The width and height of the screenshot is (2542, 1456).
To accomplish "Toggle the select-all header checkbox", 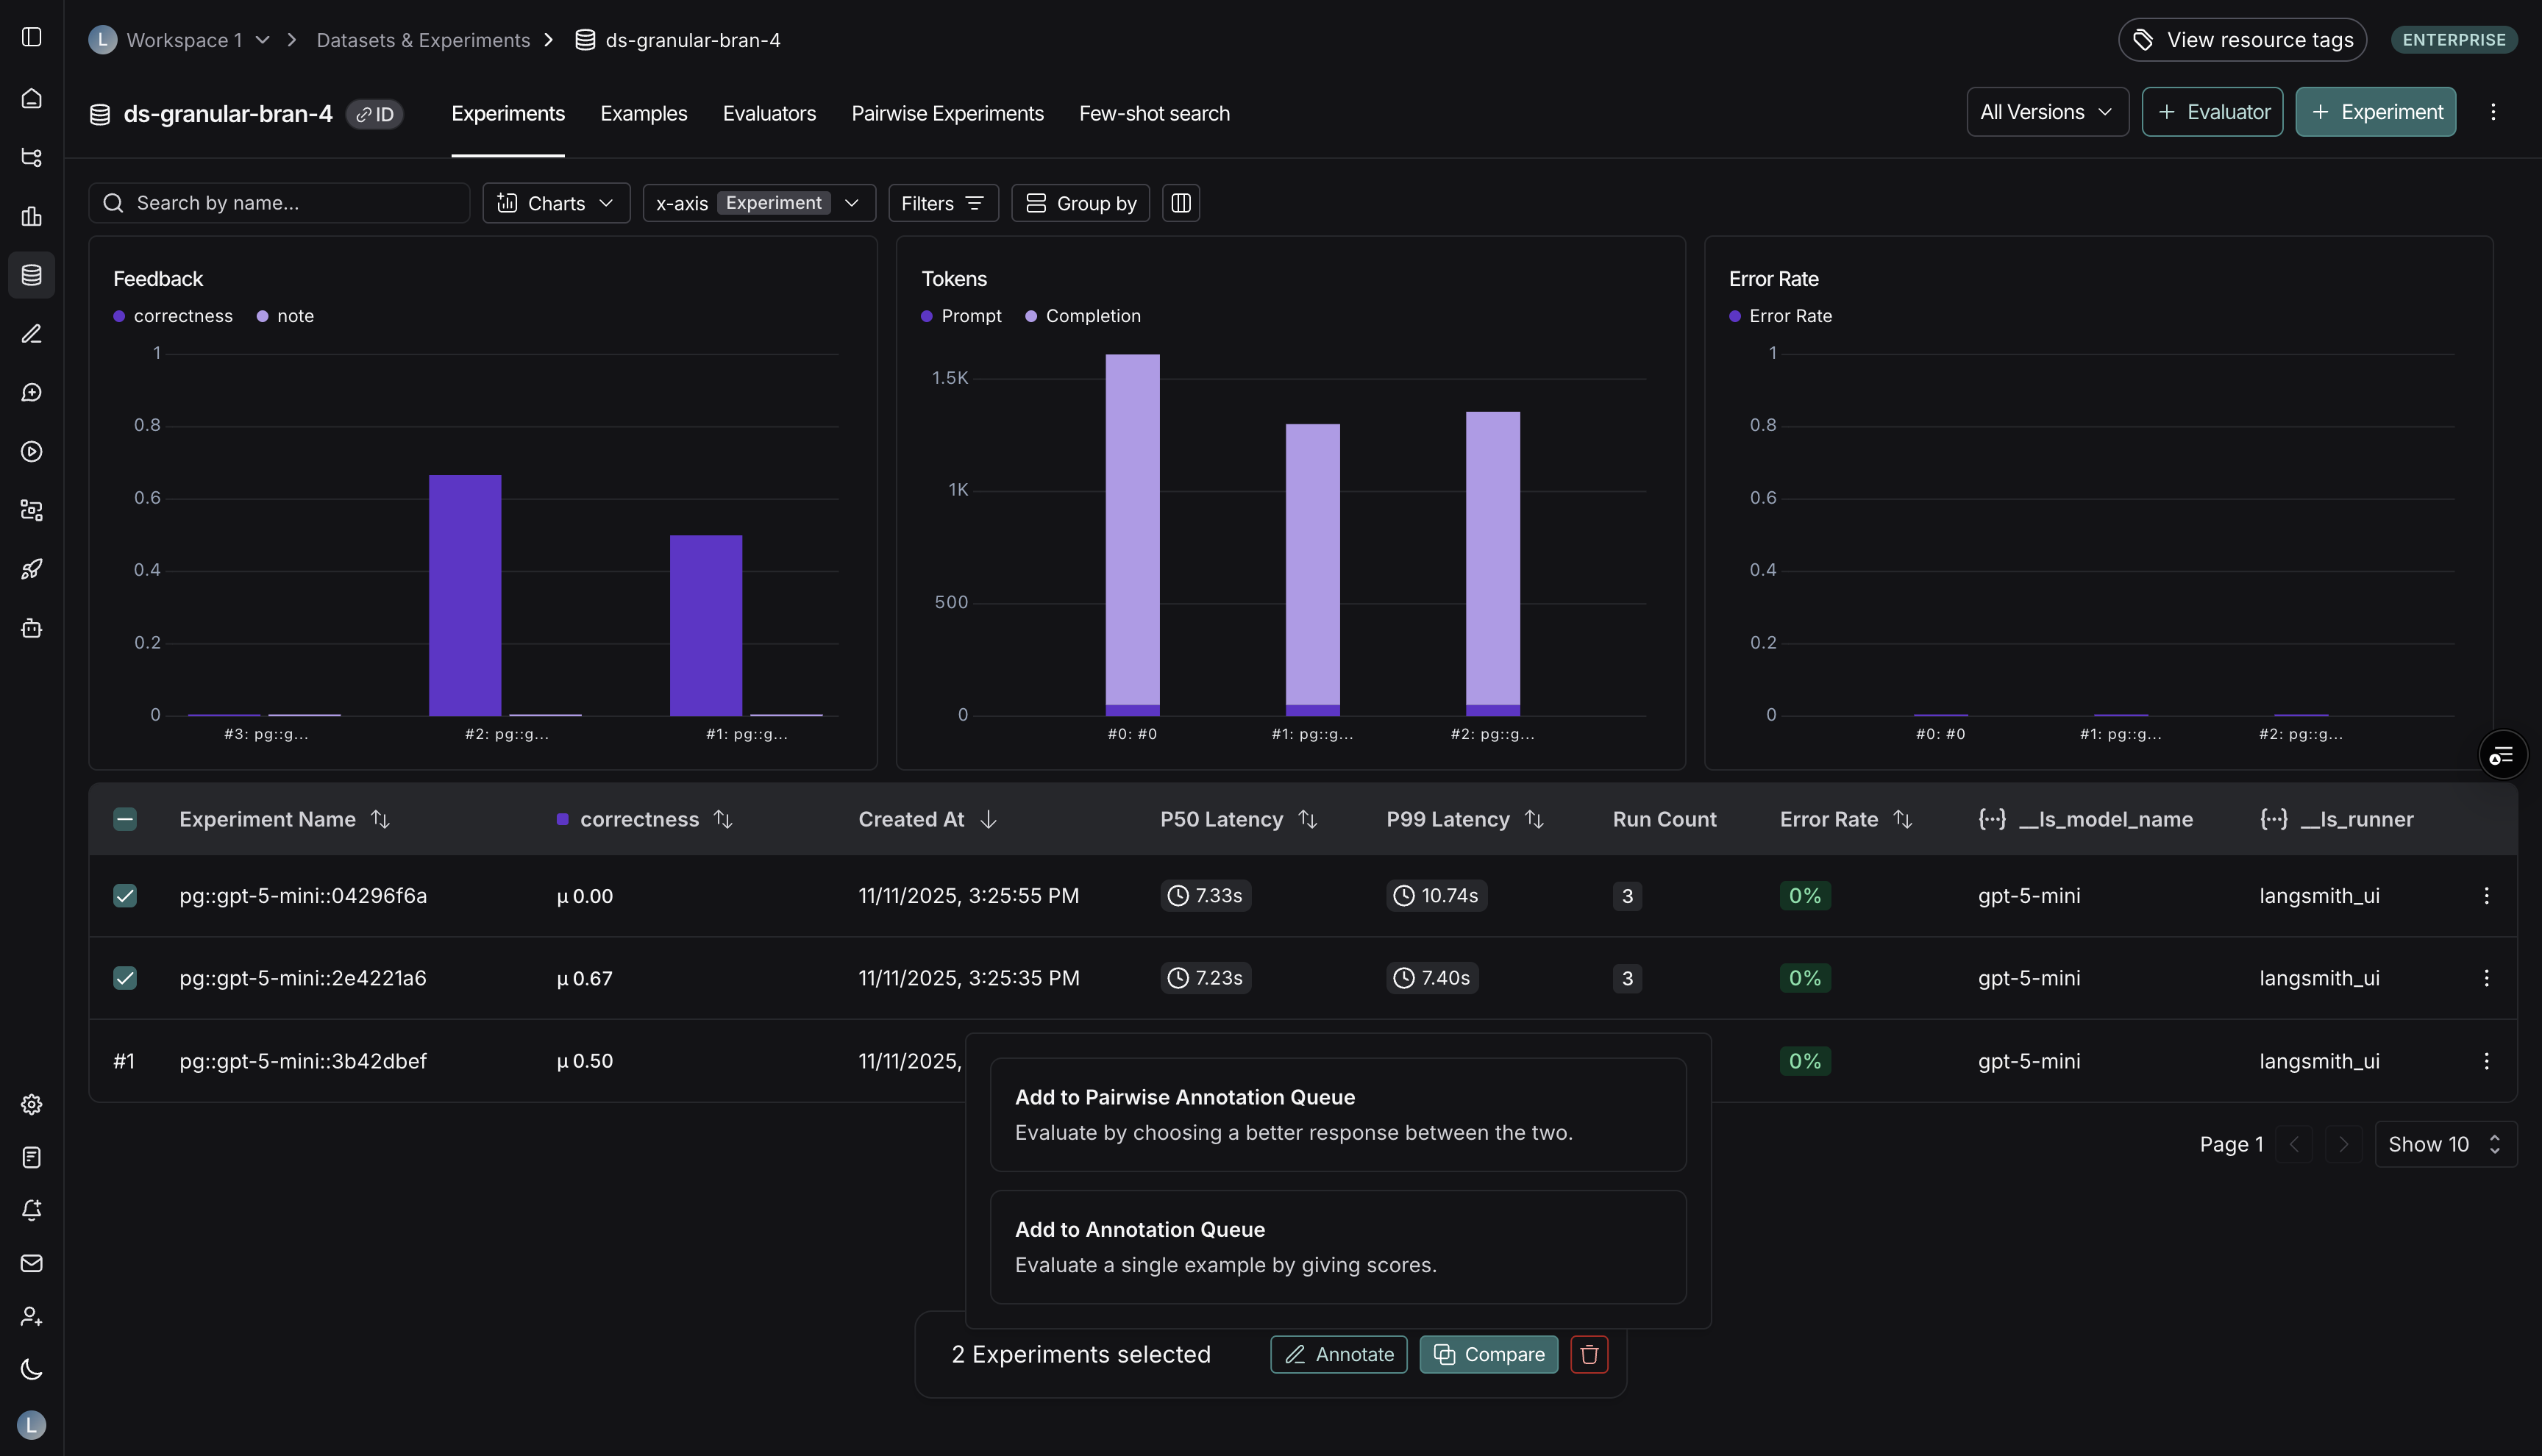I will [125, 819].
